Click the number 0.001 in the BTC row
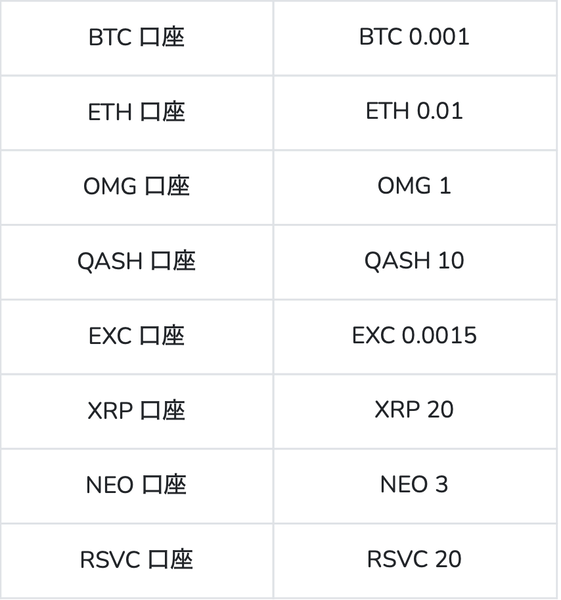 439,37
